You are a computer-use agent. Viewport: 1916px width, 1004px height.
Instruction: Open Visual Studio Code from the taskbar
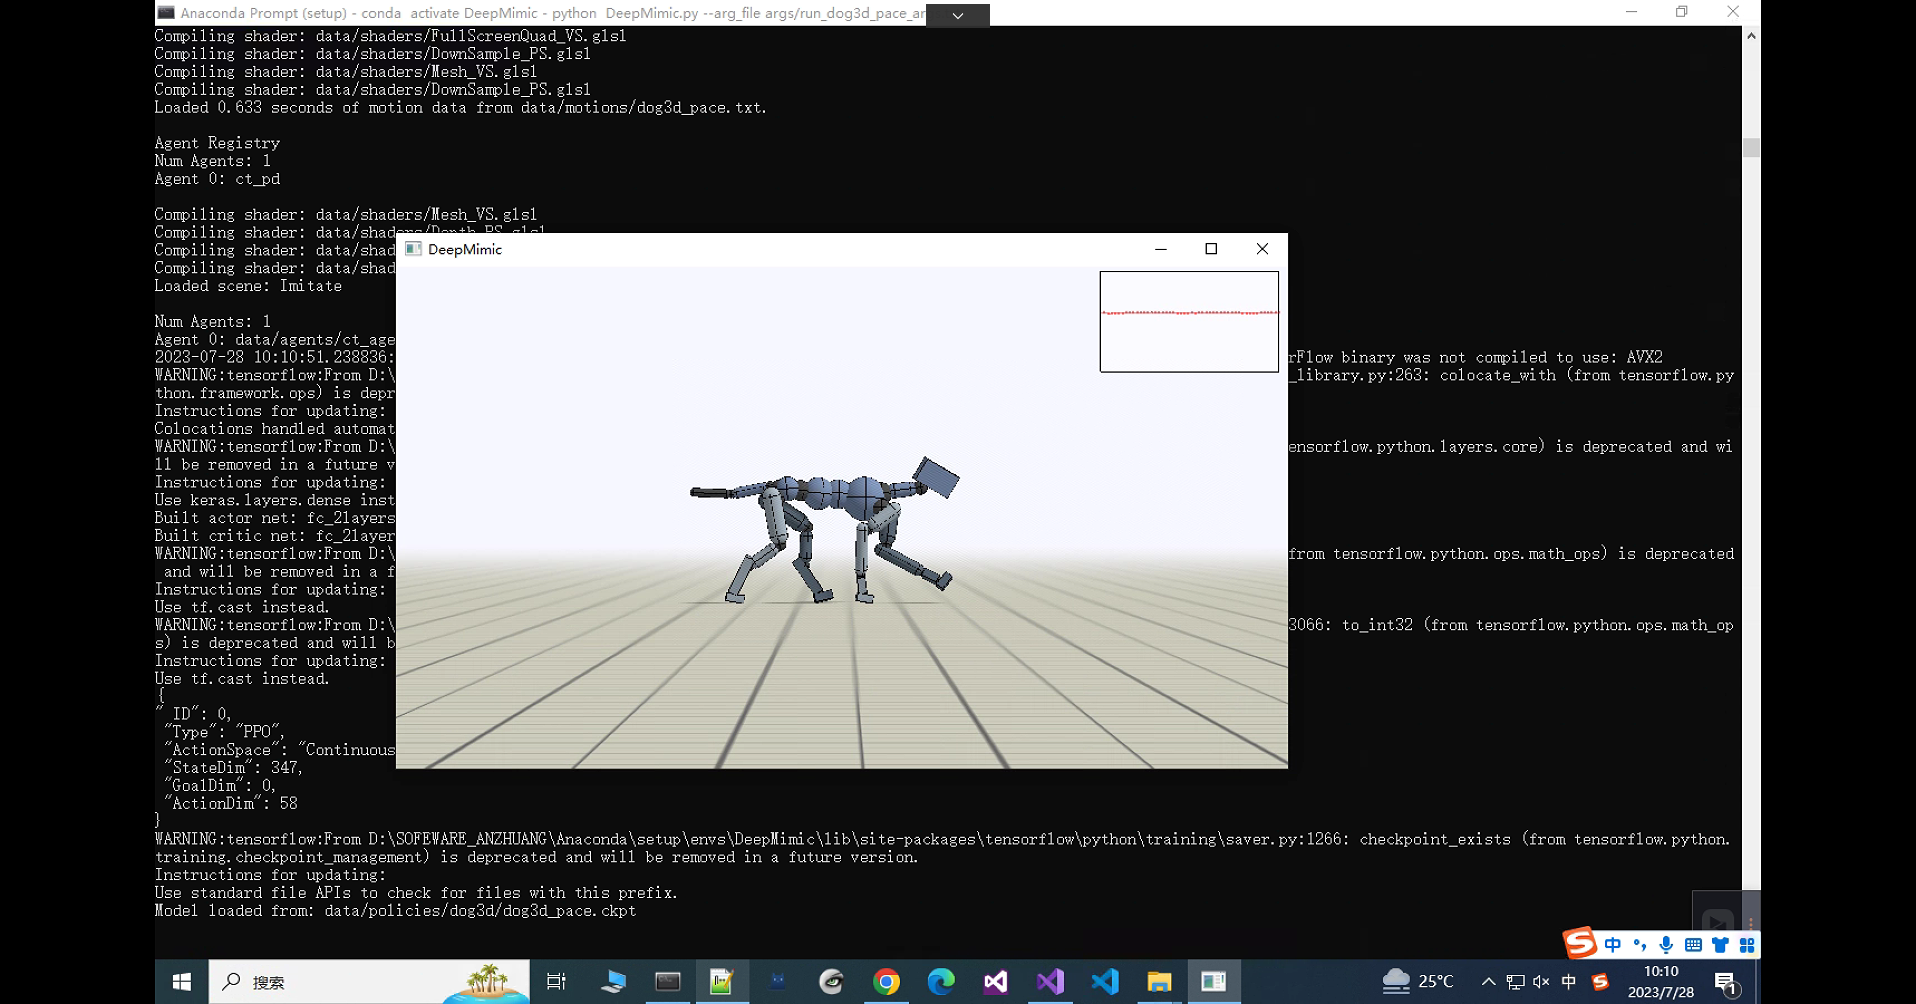(1105, 982)
